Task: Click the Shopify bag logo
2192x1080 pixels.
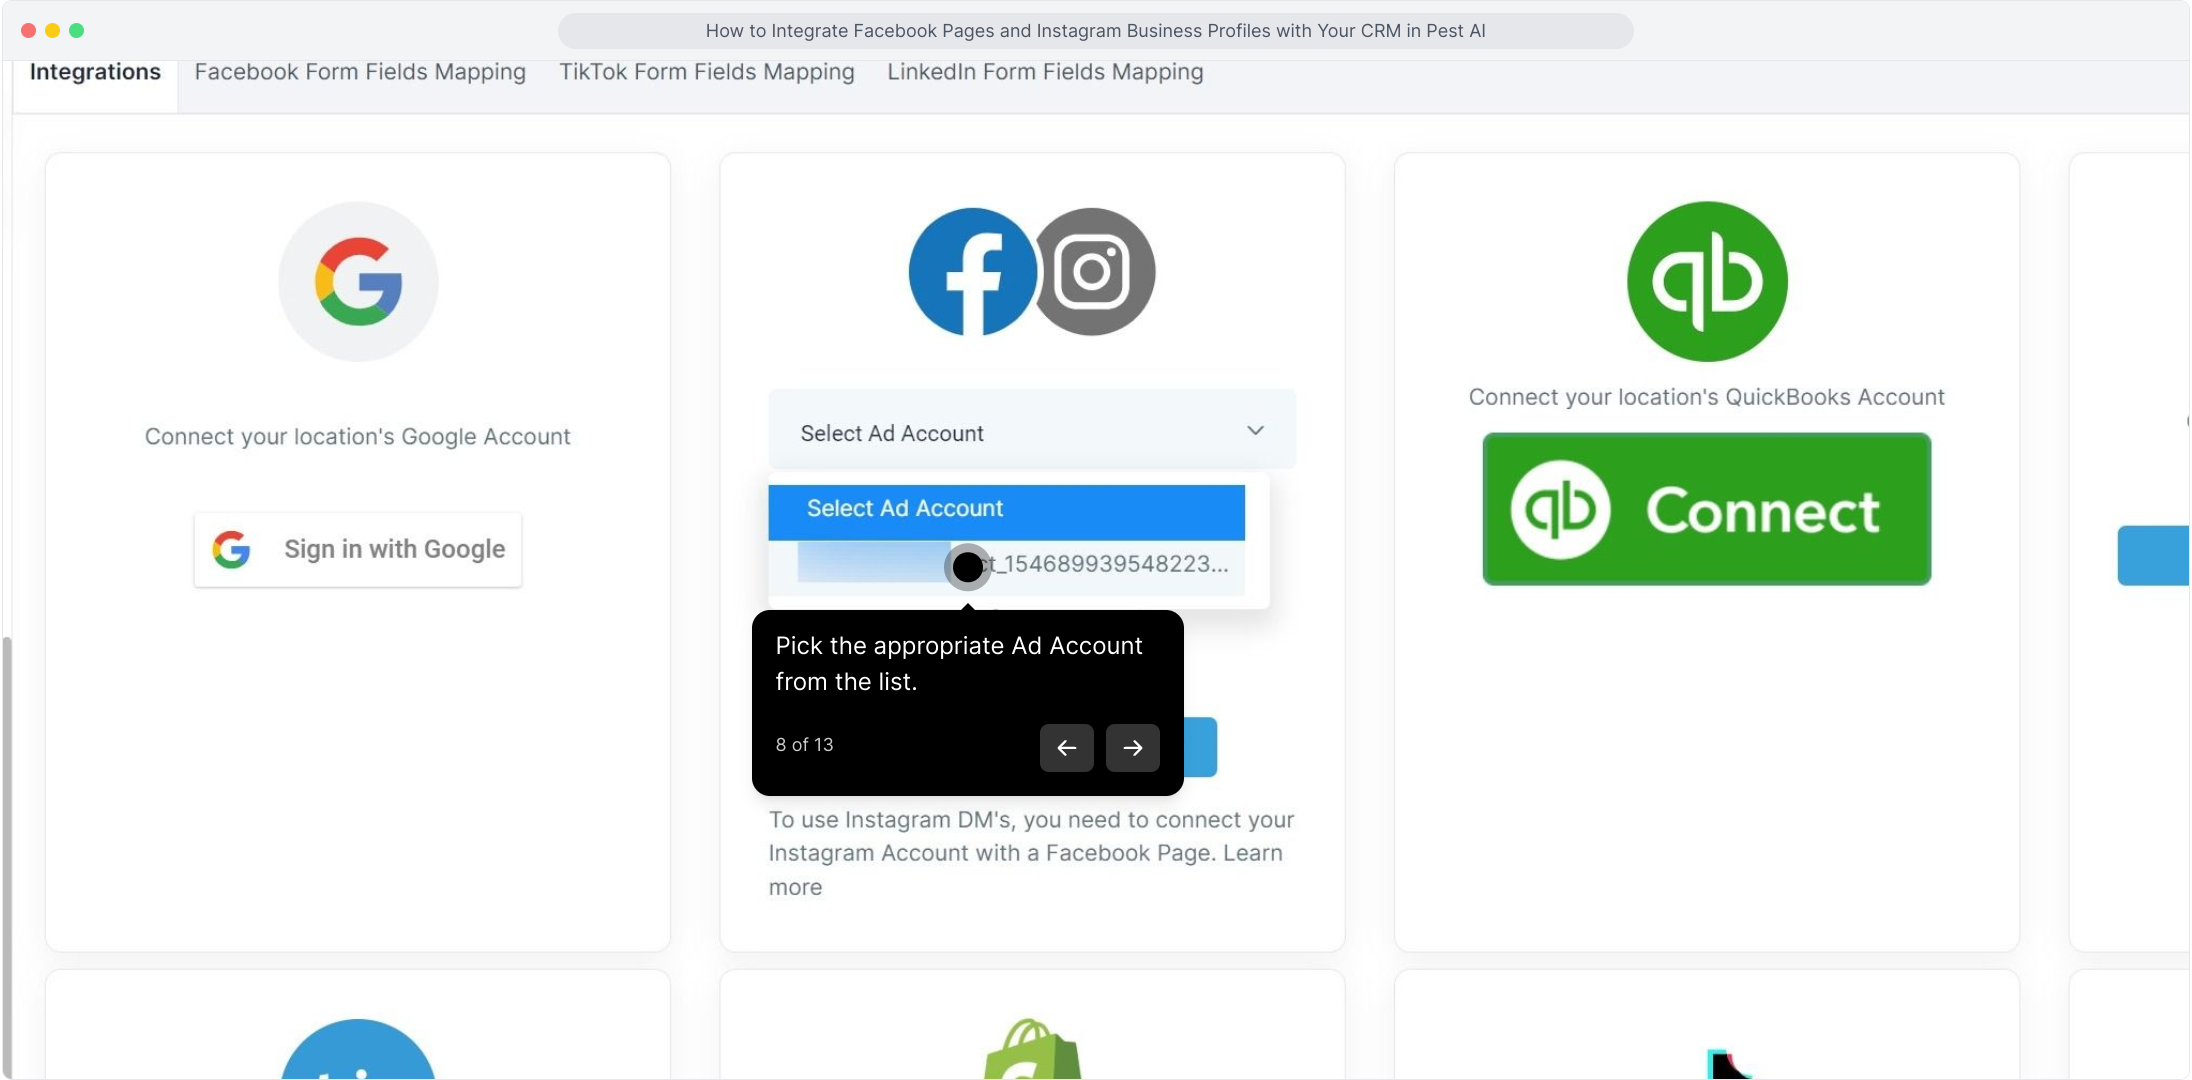Action: pyautogui.click(x=1032, y=1048)
